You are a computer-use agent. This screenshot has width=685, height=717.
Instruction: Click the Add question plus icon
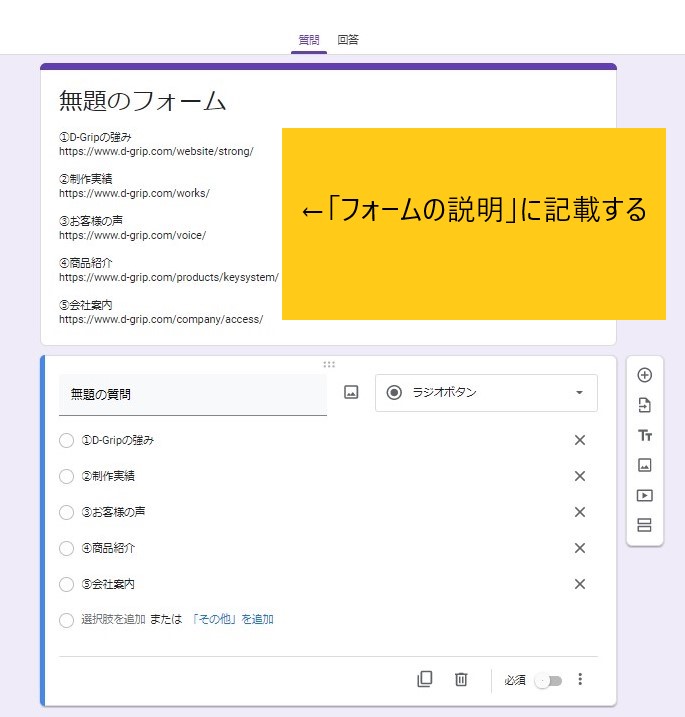click(x=644, y=375)
